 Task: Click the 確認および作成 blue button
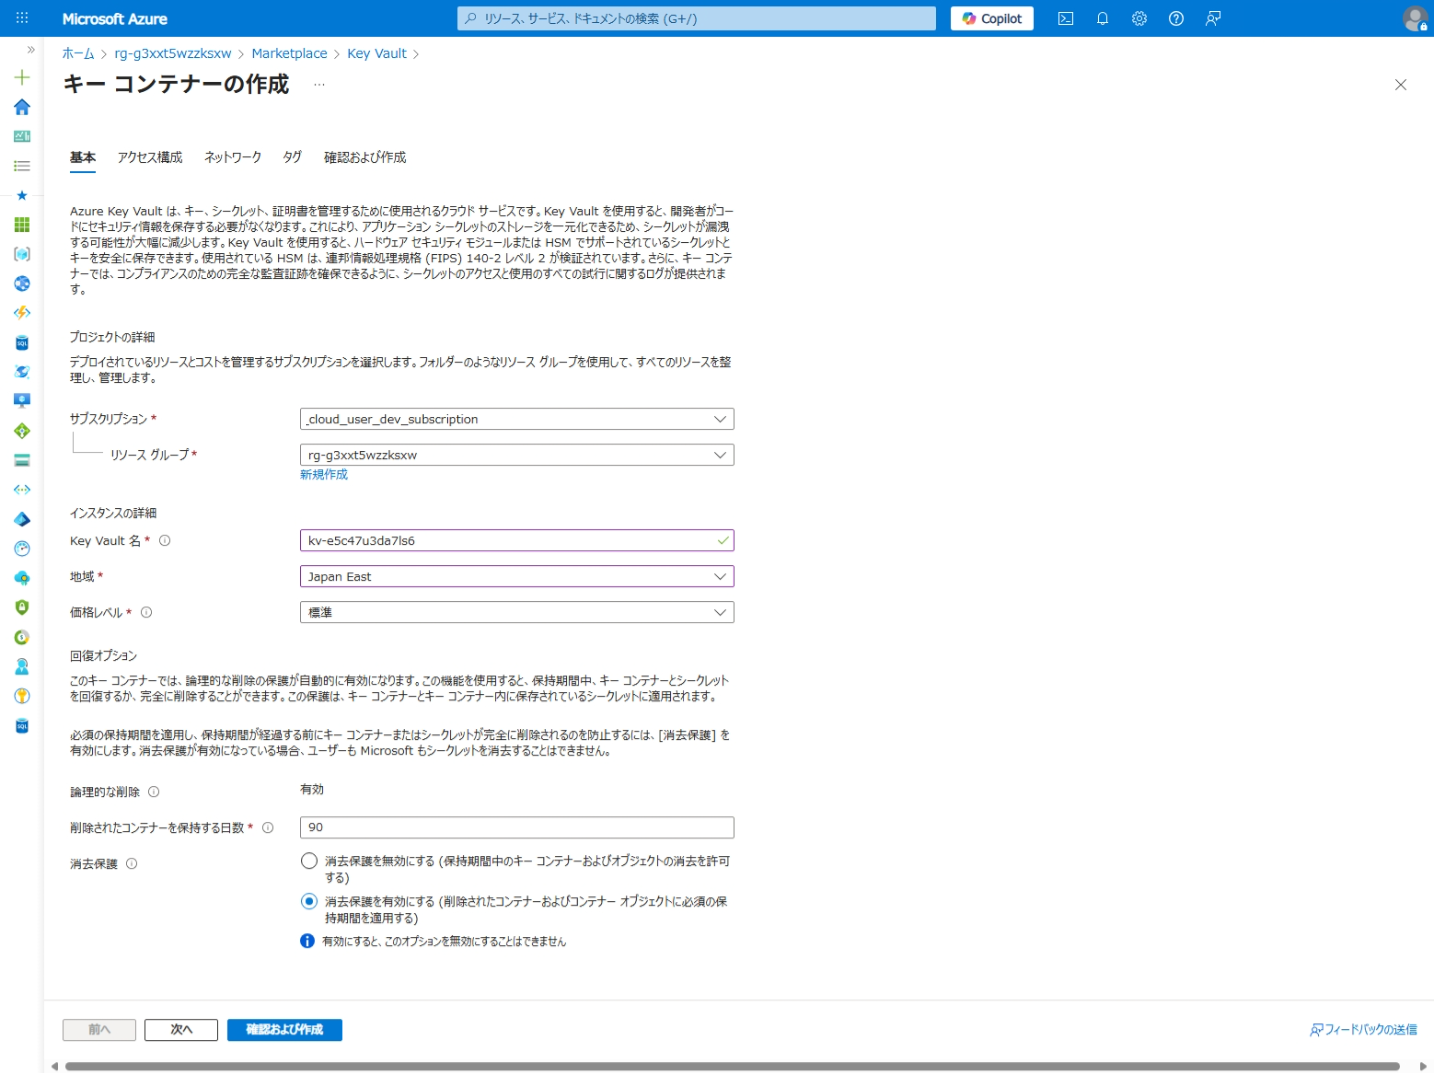tap(284, 1029)
